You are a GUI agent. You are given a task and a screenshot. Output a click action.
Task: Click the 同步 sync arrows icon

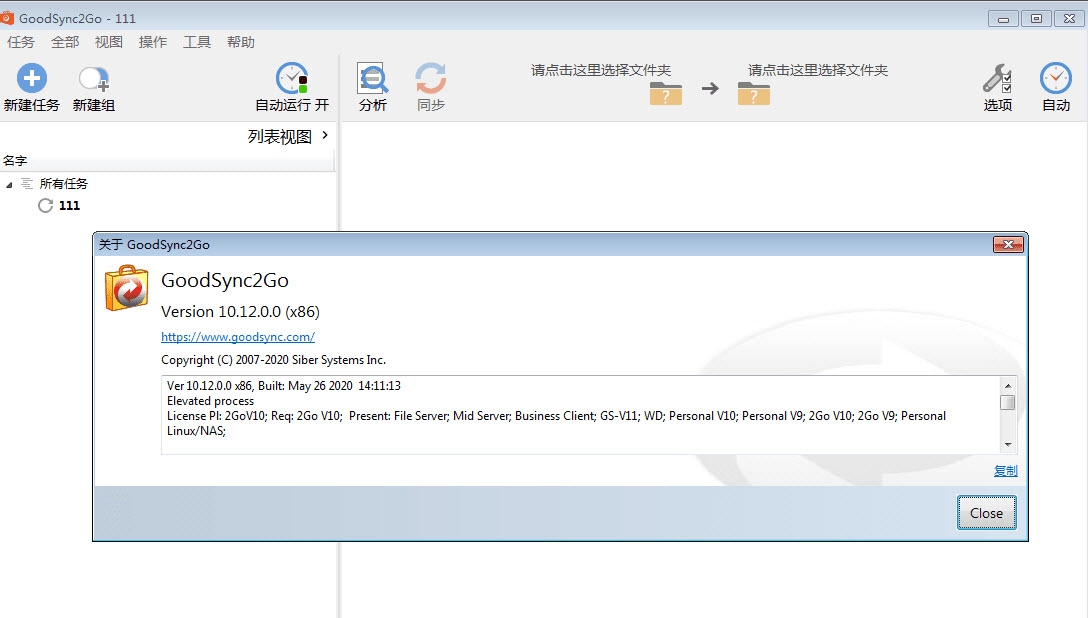(x=431, y=78)
